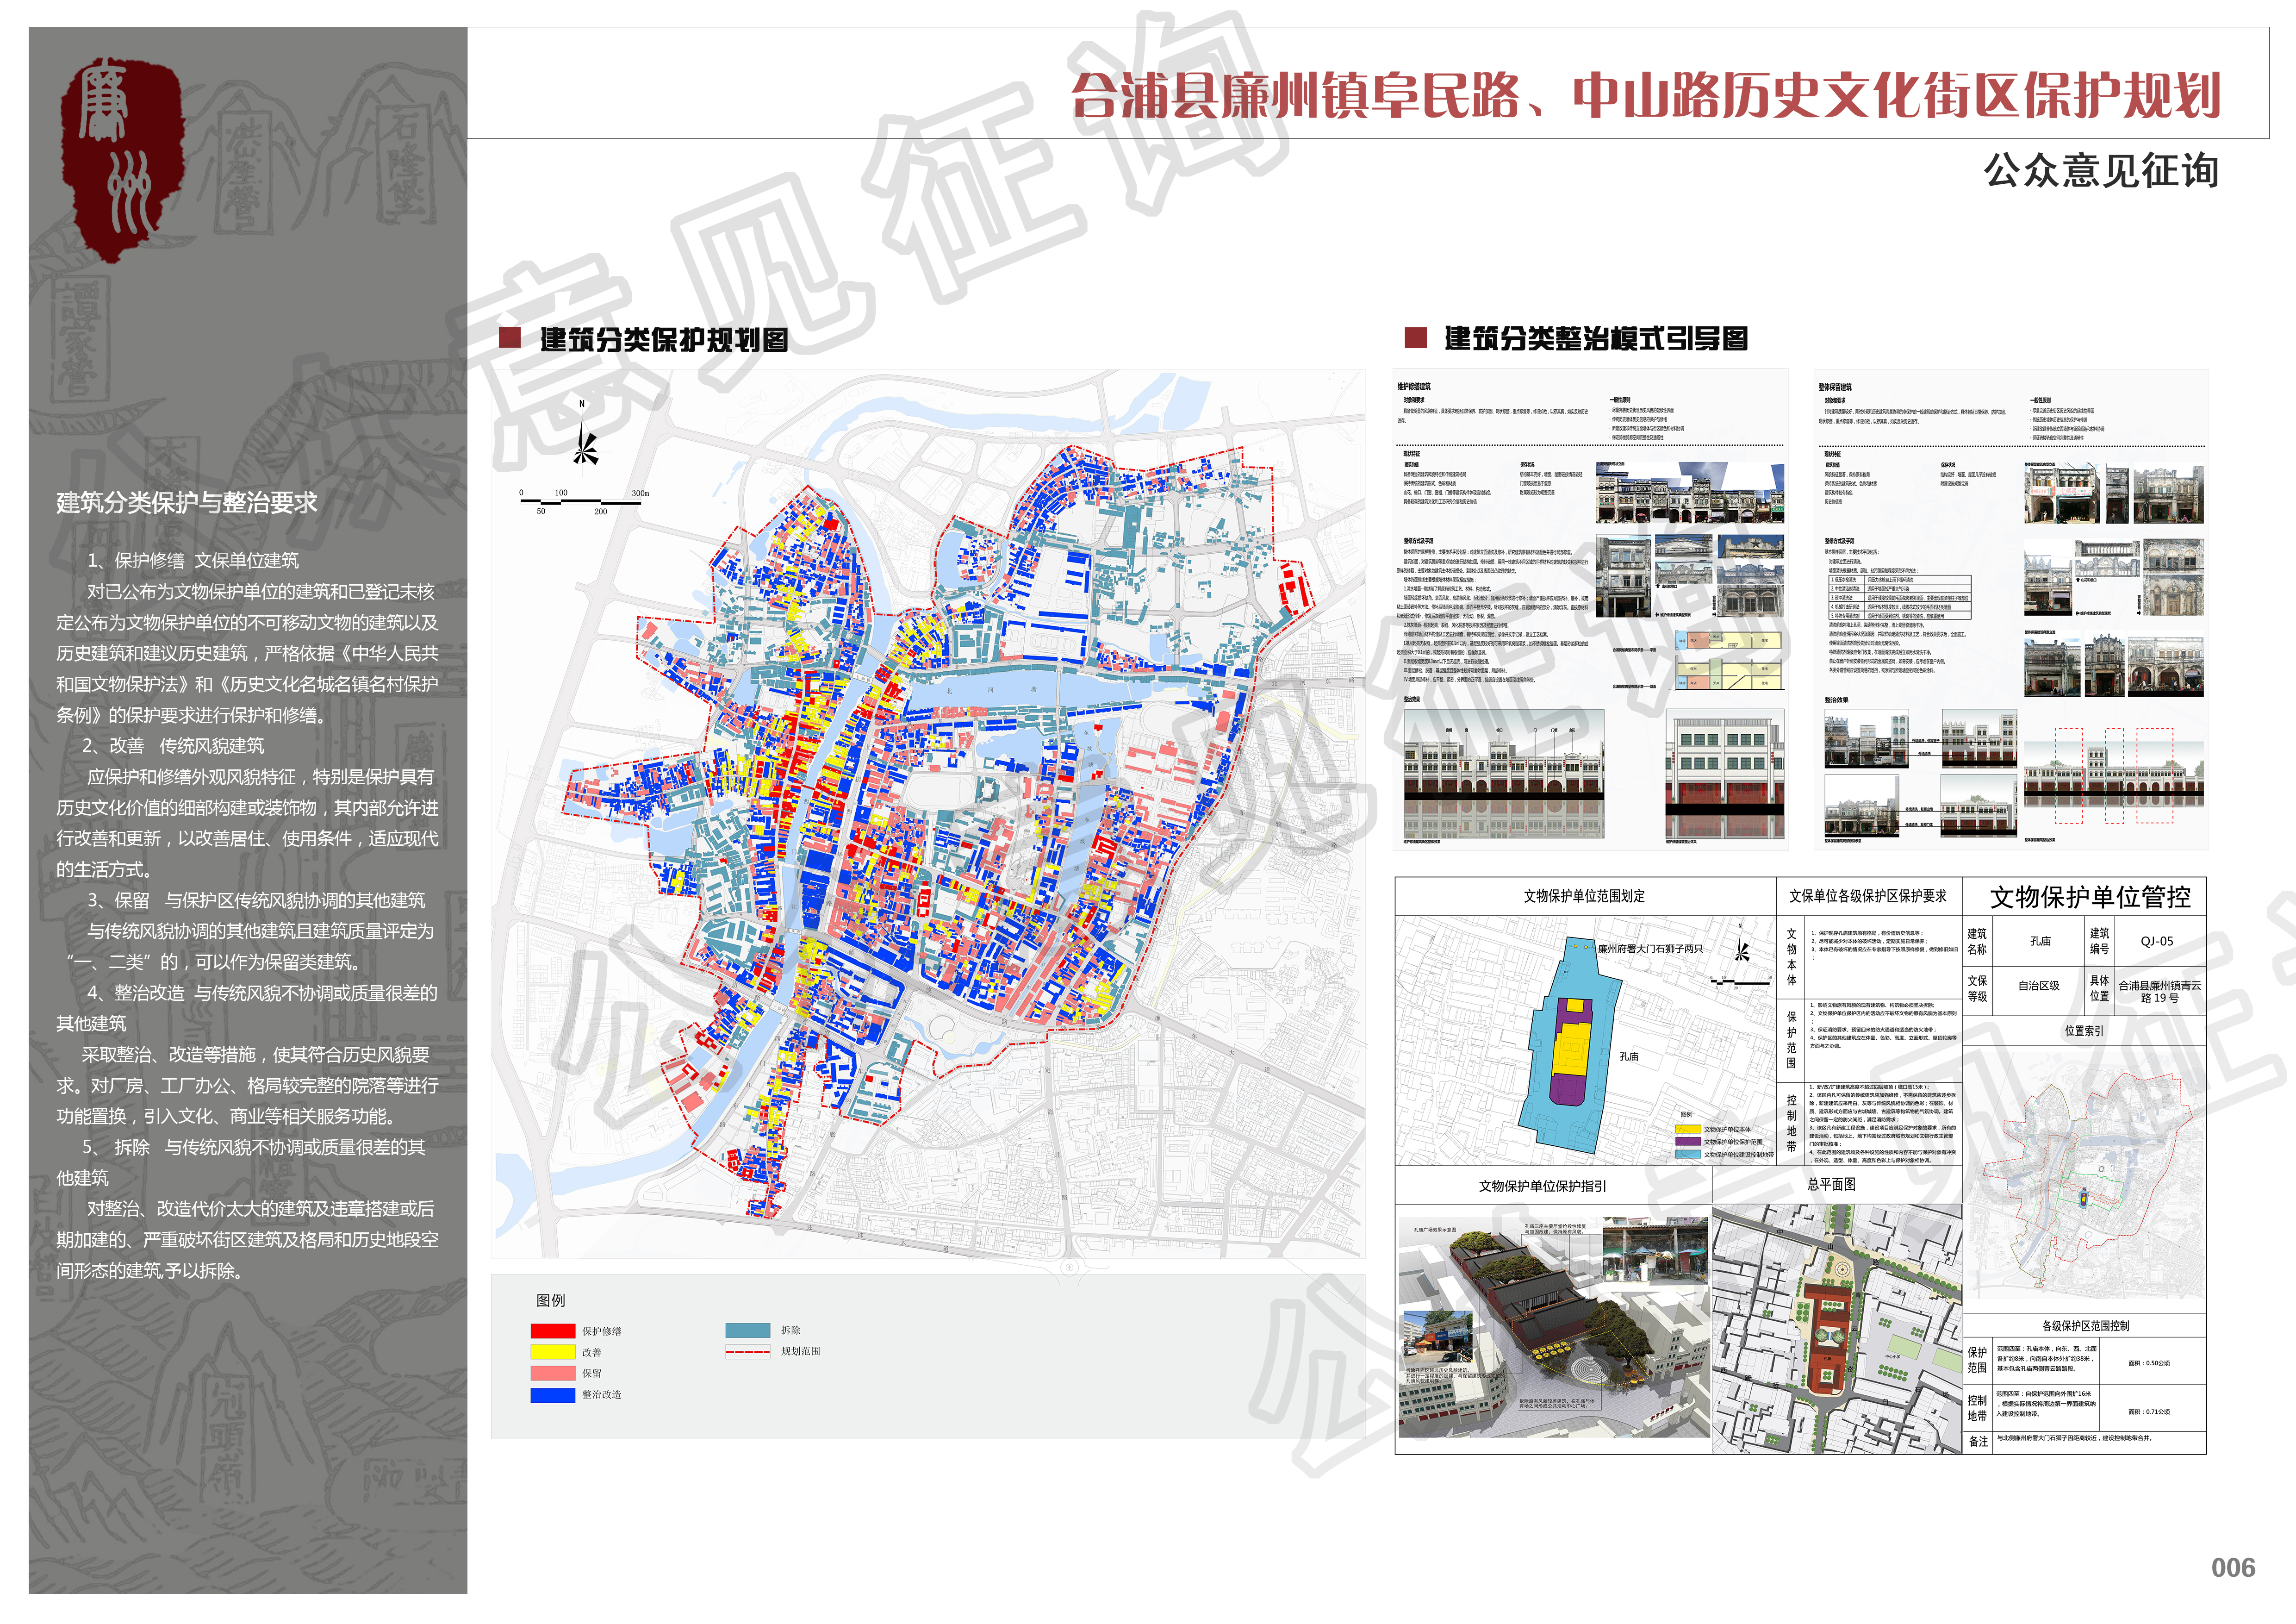Select the pink 保留 legend swatch
The width and height of the screenshot is (2296, 1624).
[553, 1373]
